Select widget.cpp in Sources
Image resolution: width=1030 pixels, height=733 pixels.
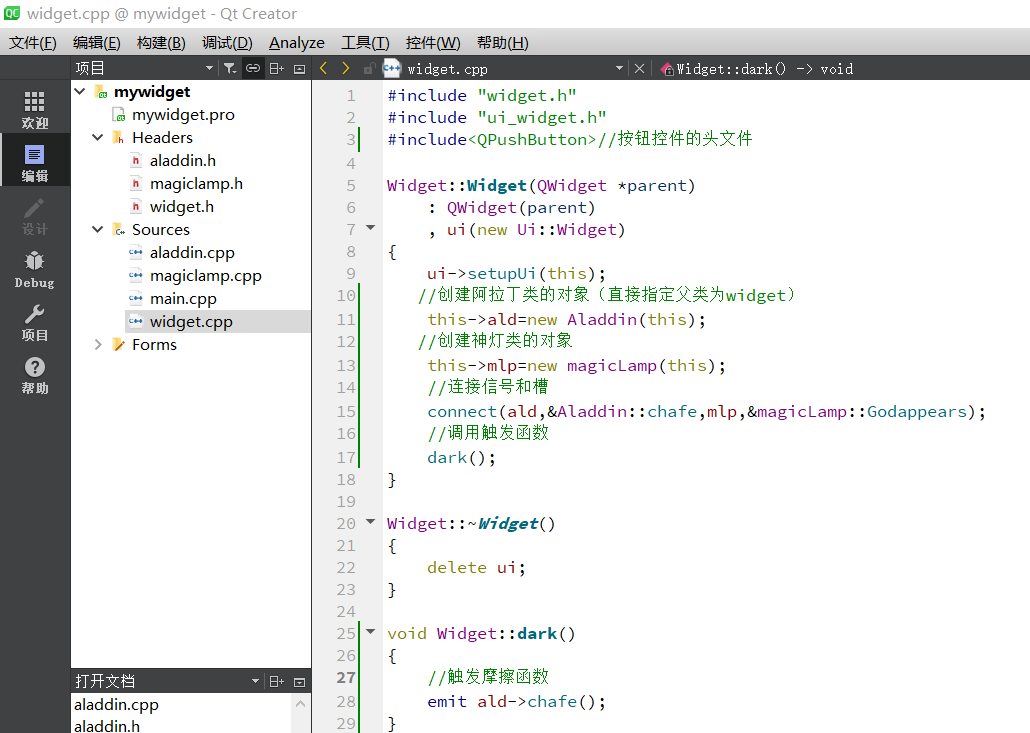[x=190, y=321]
